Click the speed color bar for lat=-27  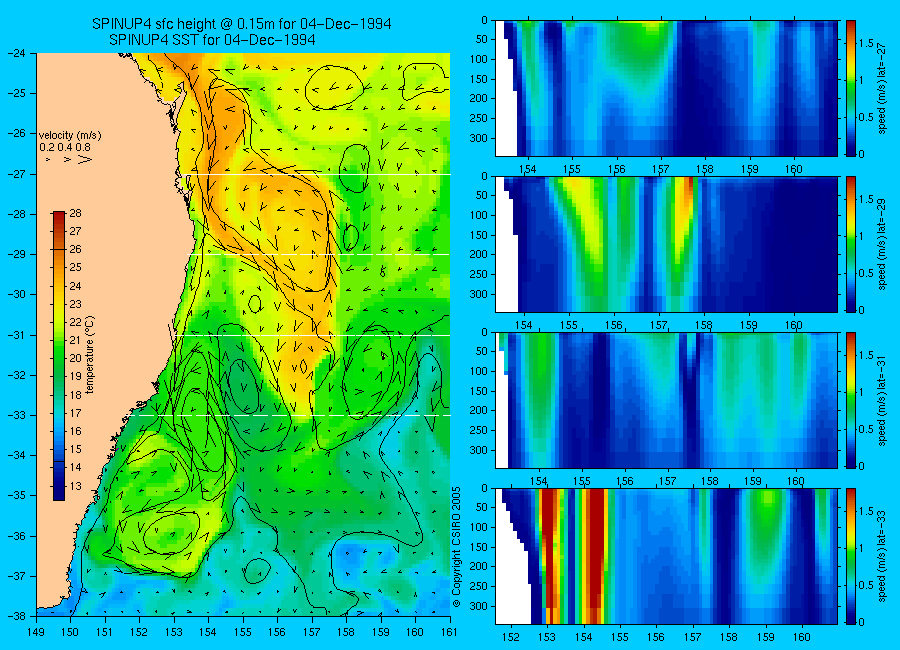851,88
